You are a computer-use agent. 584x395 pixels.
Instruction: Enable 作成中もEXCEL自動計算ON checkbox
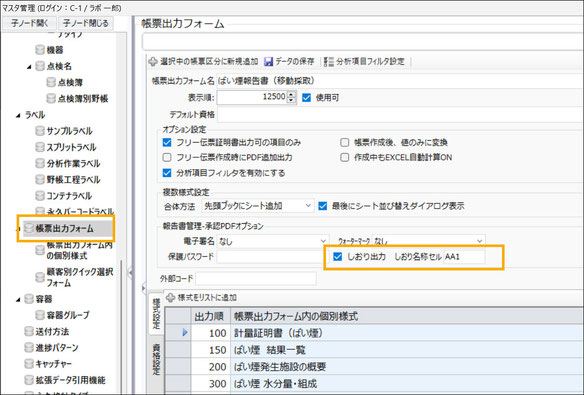(x=345, y=157)
